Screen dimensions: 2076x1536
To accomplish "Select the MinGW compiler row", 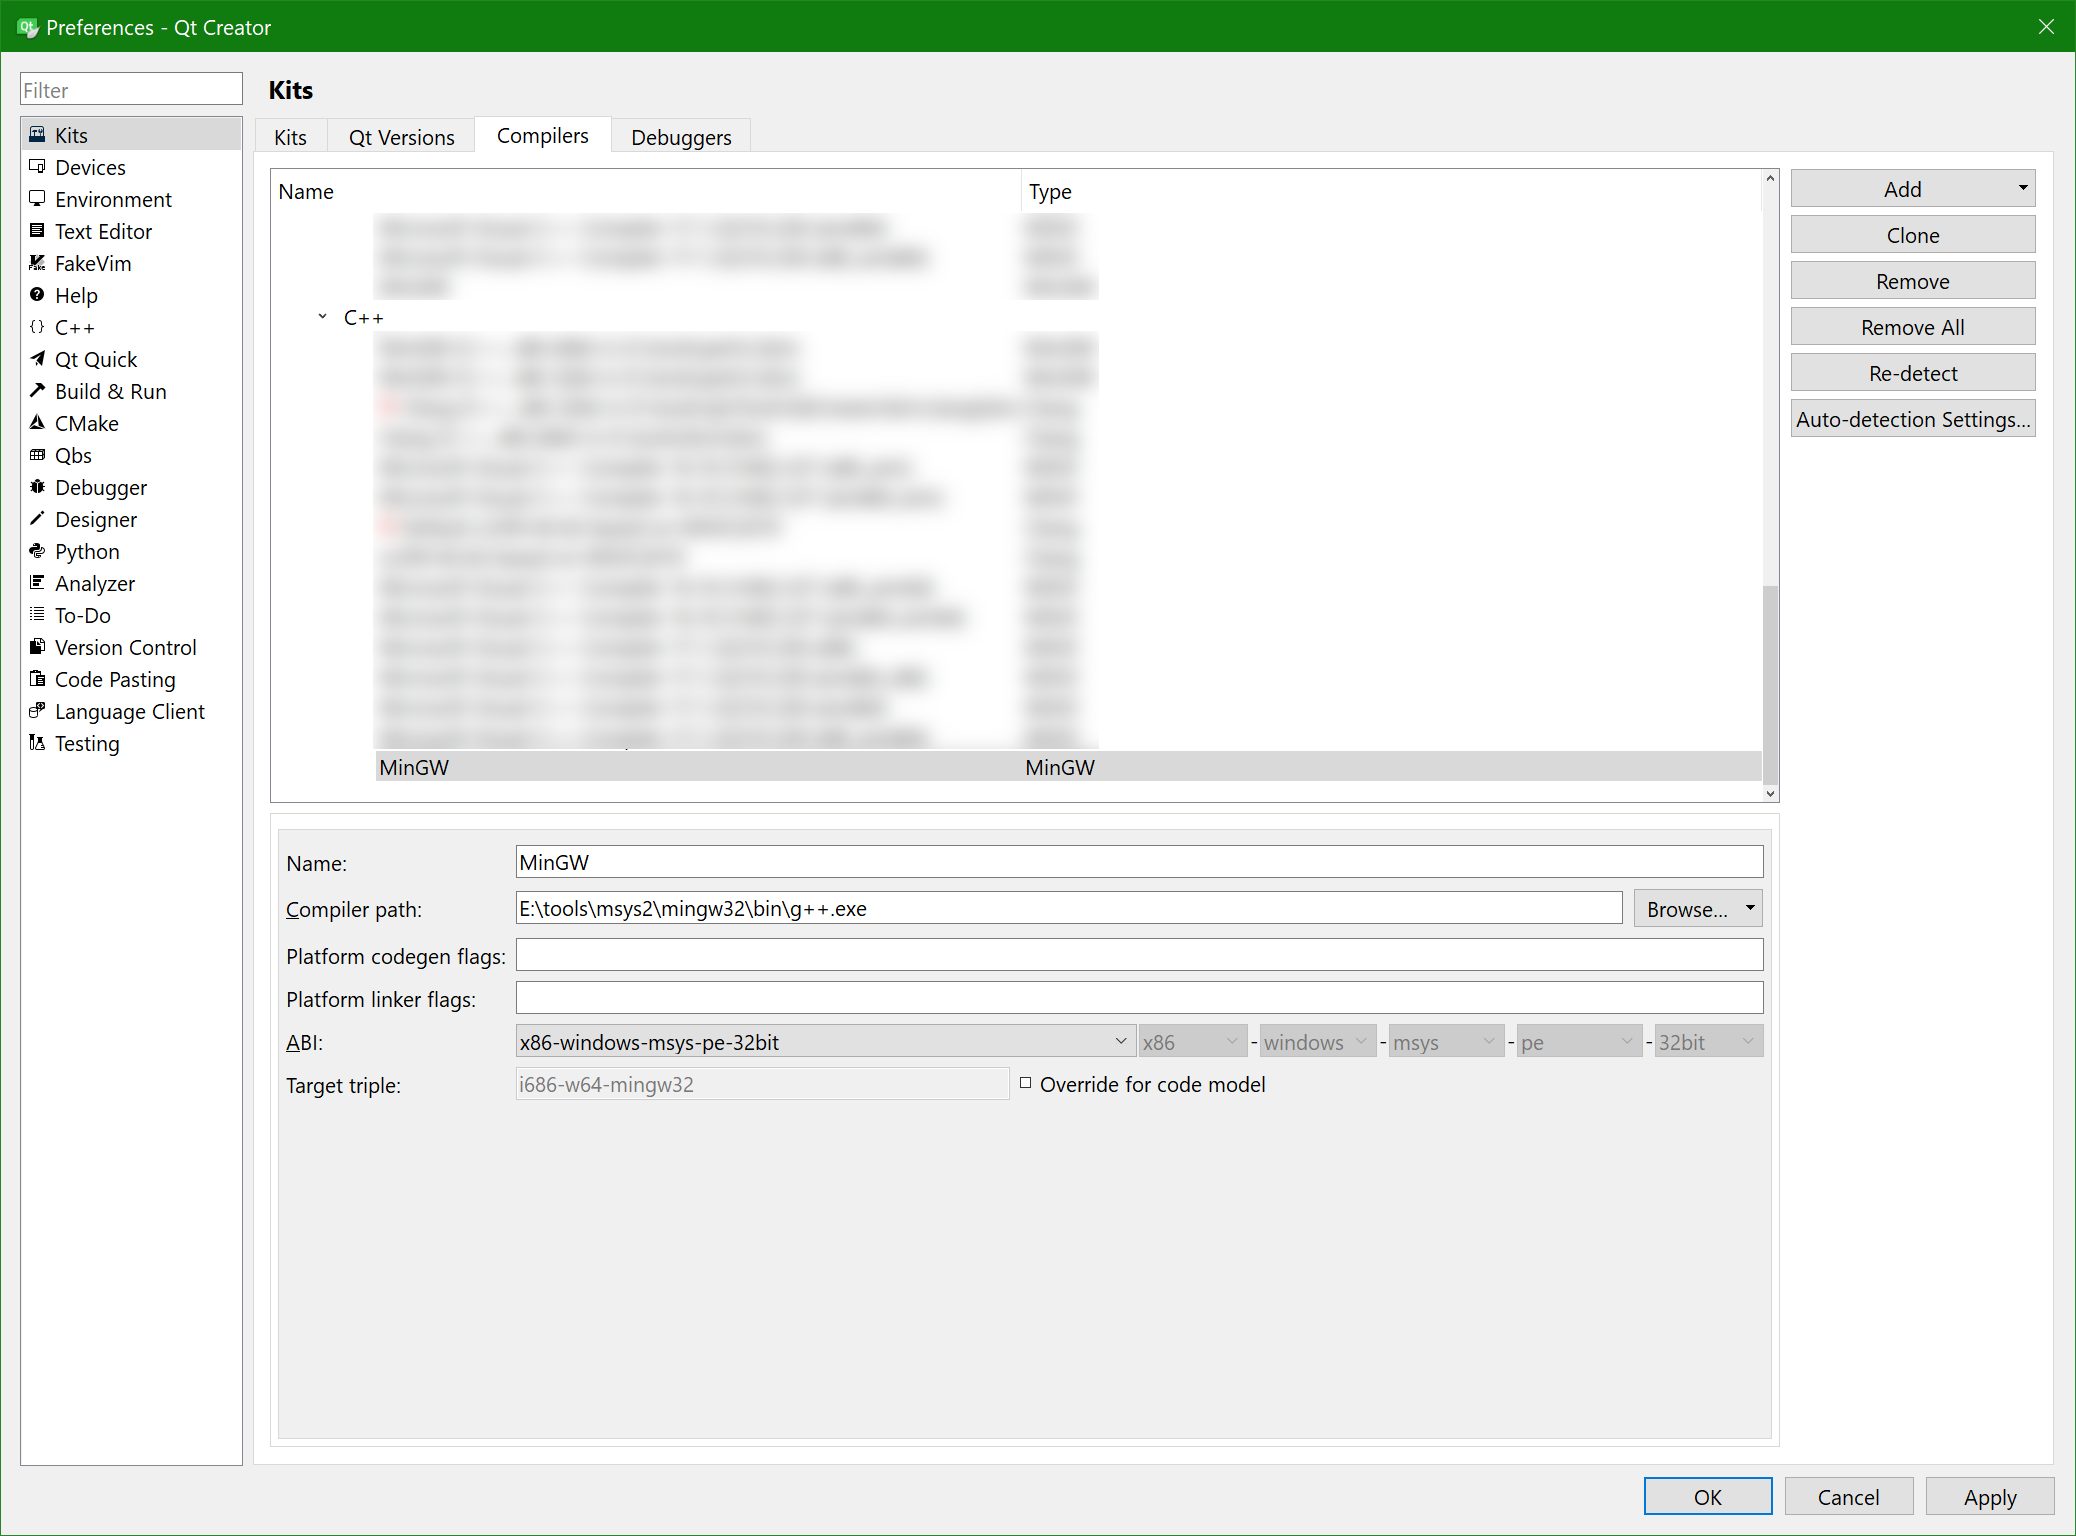I will point(1068,767).
